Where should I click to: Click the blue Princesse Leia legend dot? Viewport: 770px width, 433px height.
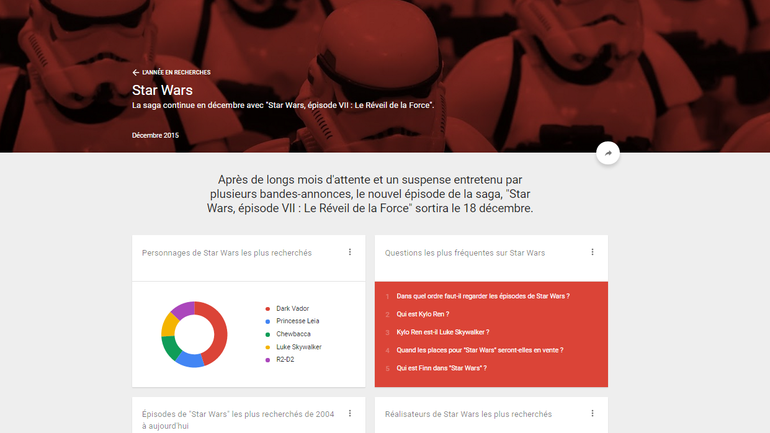point(268,322)
